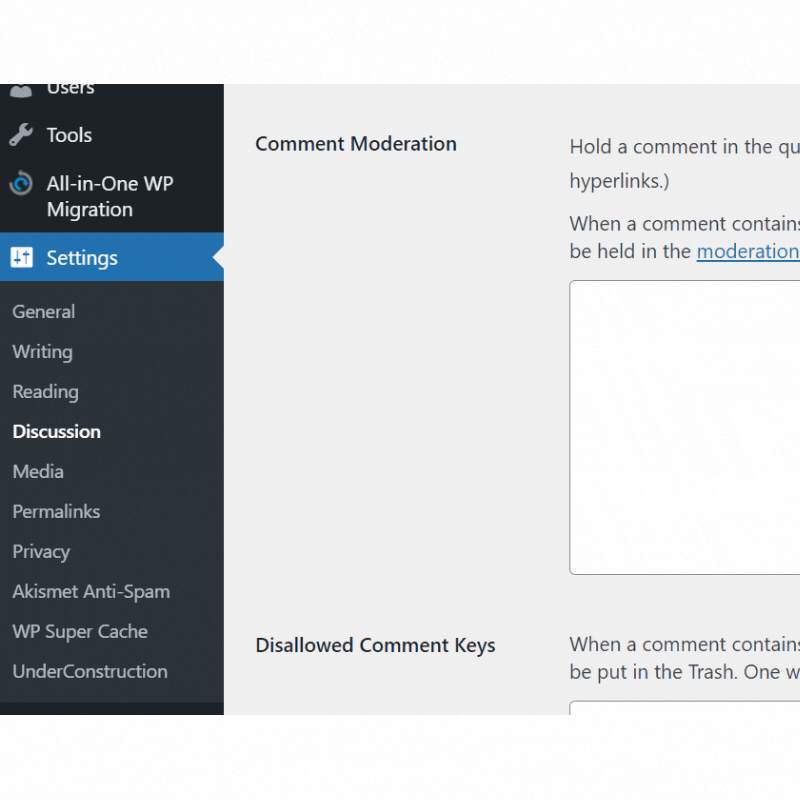The height and width of the screenshot is (800, 800).
Task: Click the Tools wrench icon
Action: pyautogui.click(x=21, y=135)
